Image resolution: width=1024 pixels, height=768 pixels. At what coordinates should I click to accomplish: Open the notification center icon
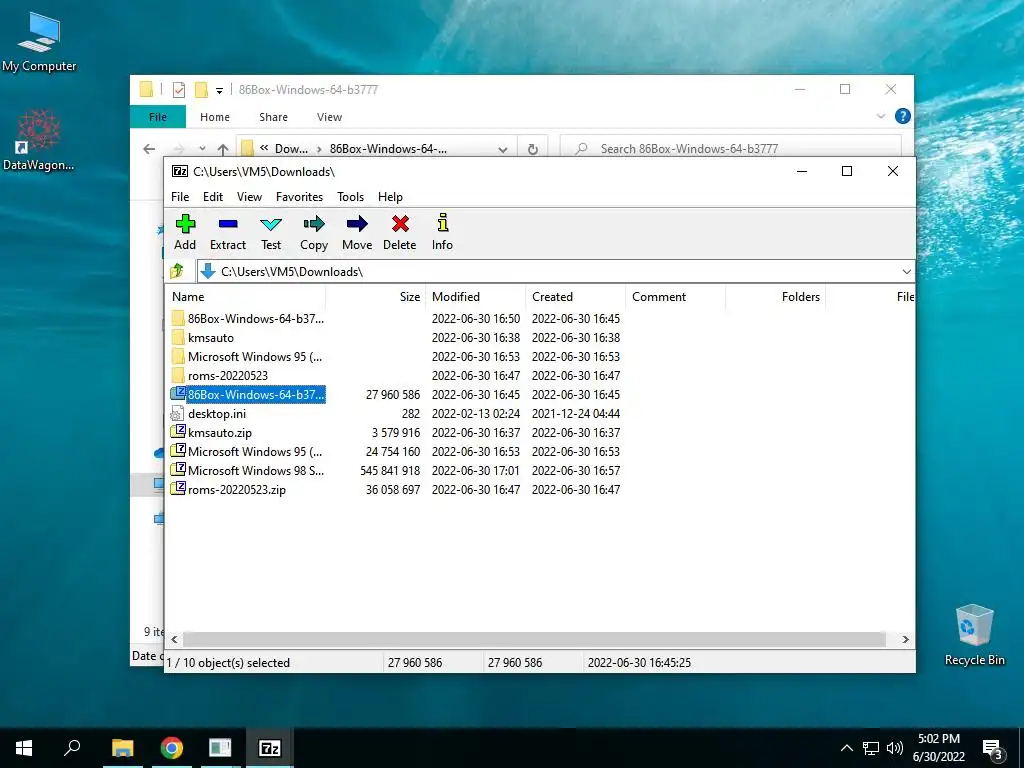(992, 749)
